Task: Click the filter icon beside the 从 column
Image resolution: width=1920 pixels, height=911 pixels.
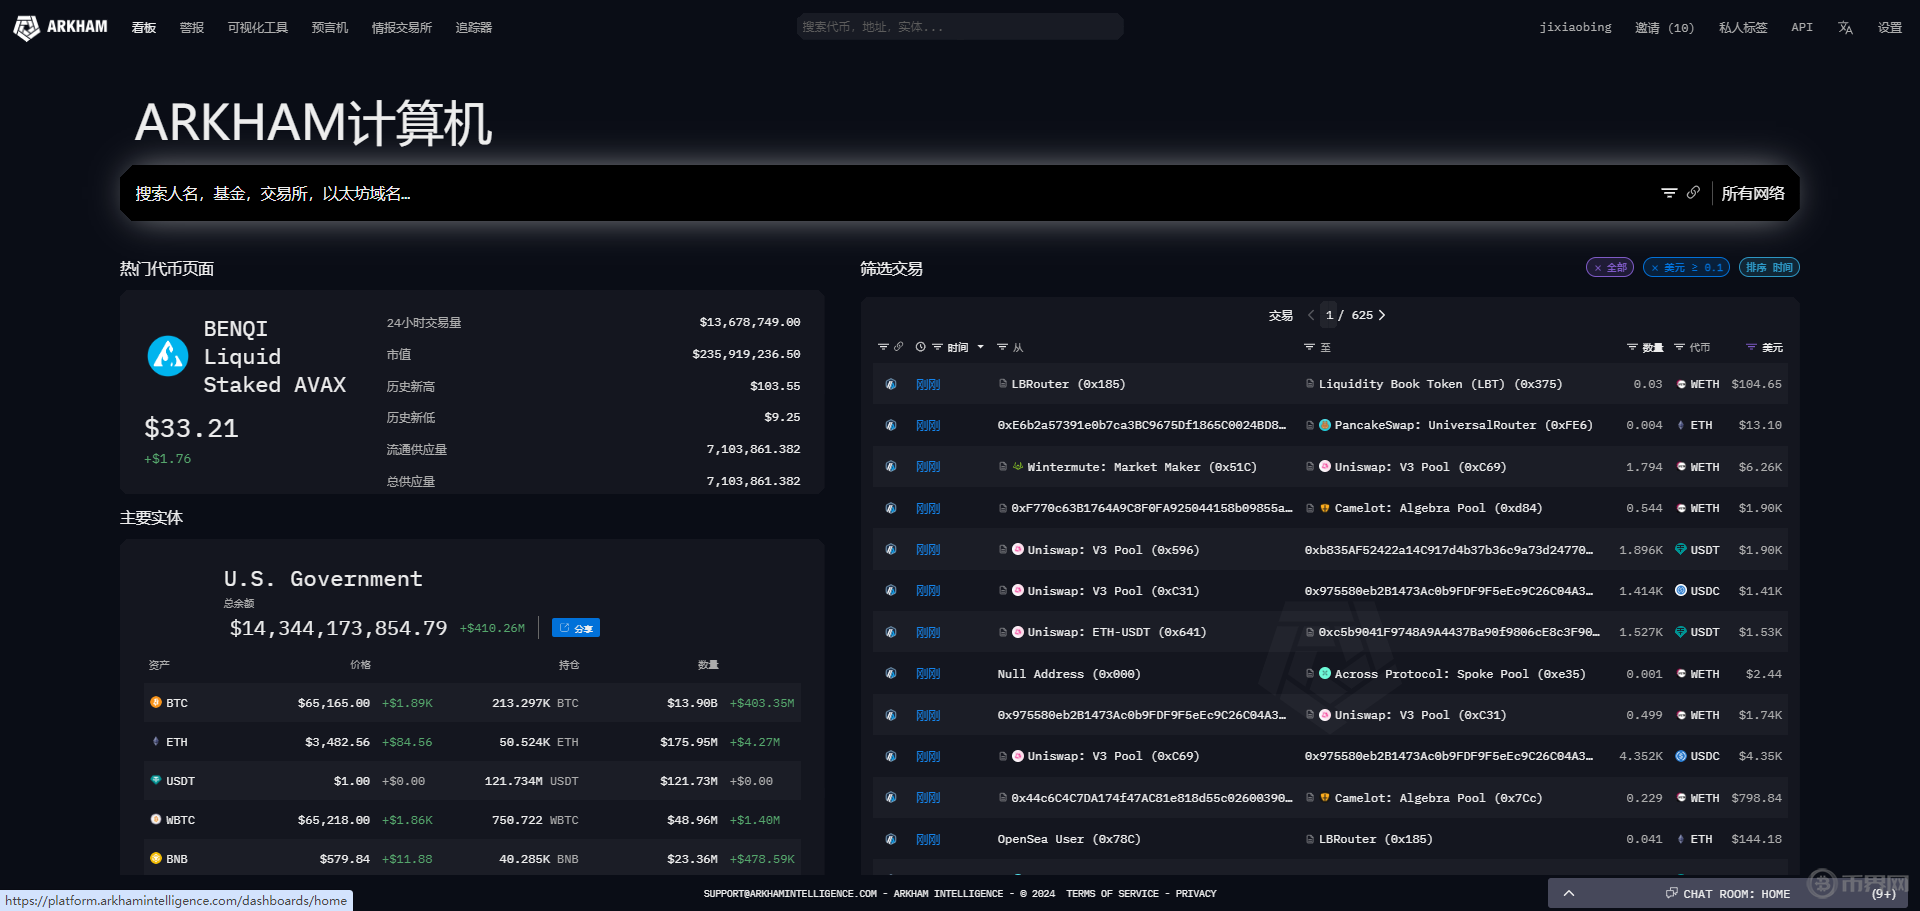Action: pos(1002,347)
